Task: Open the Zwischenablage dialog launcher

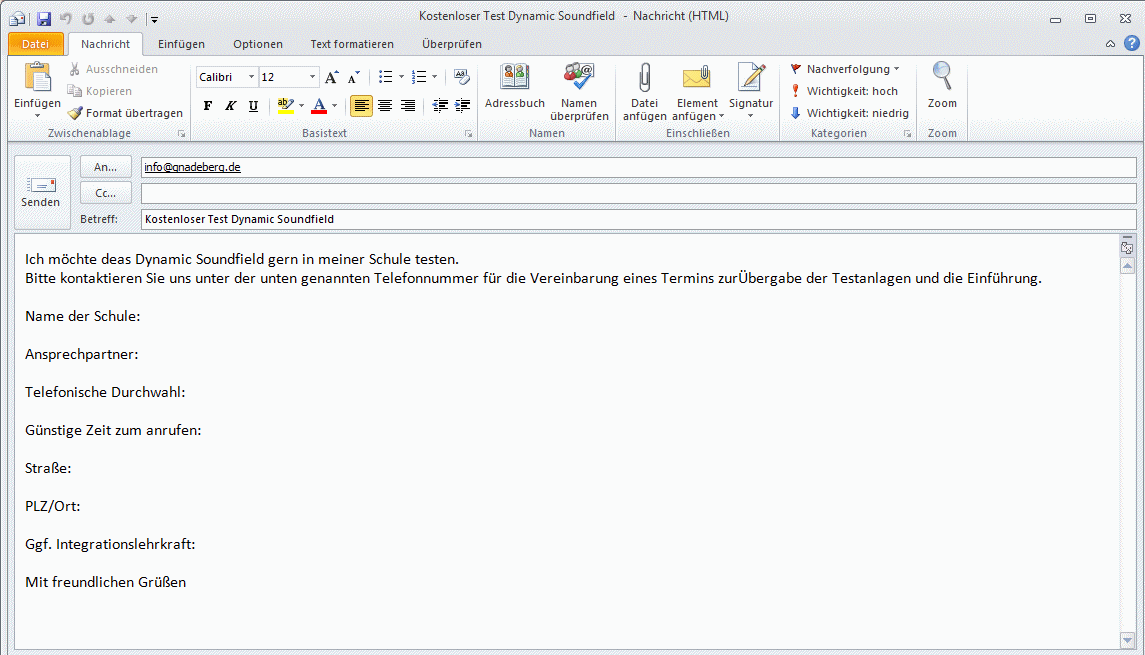Action: (181, 134)
